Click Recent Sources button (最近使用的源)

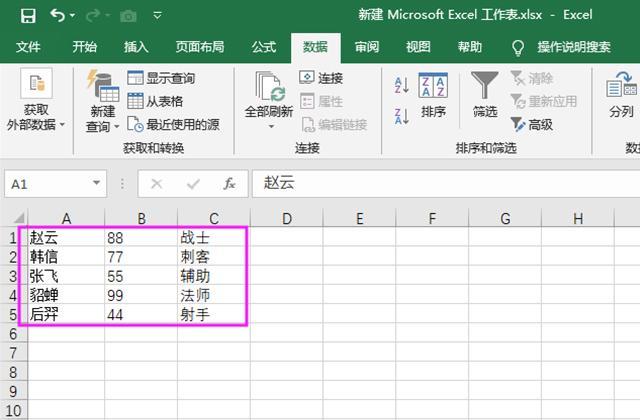[x=173, y=124]
